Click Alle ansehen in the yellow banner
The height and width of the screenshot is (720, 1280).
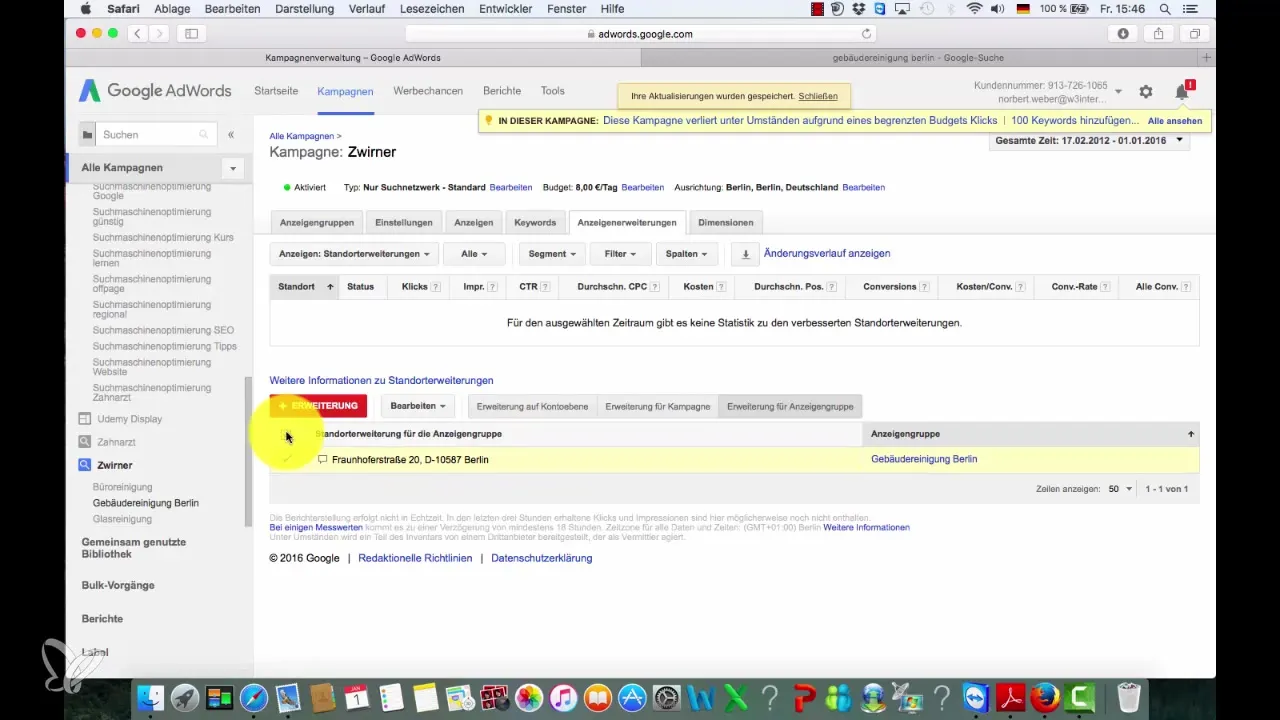tap(1175, 121)
